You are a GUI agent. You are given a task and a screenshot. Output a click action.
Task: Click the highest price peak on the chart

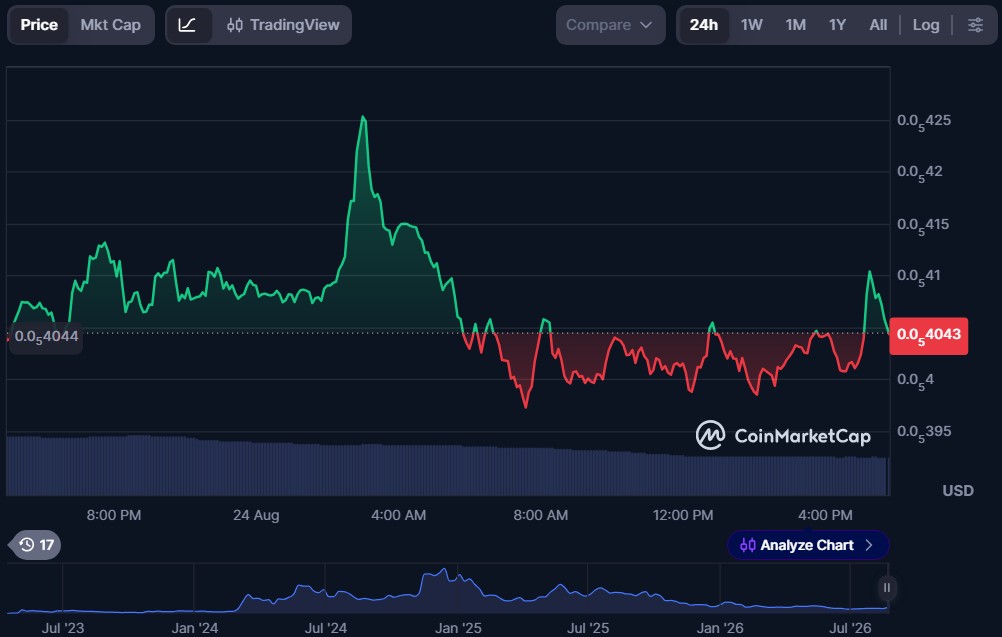[363, 117]
